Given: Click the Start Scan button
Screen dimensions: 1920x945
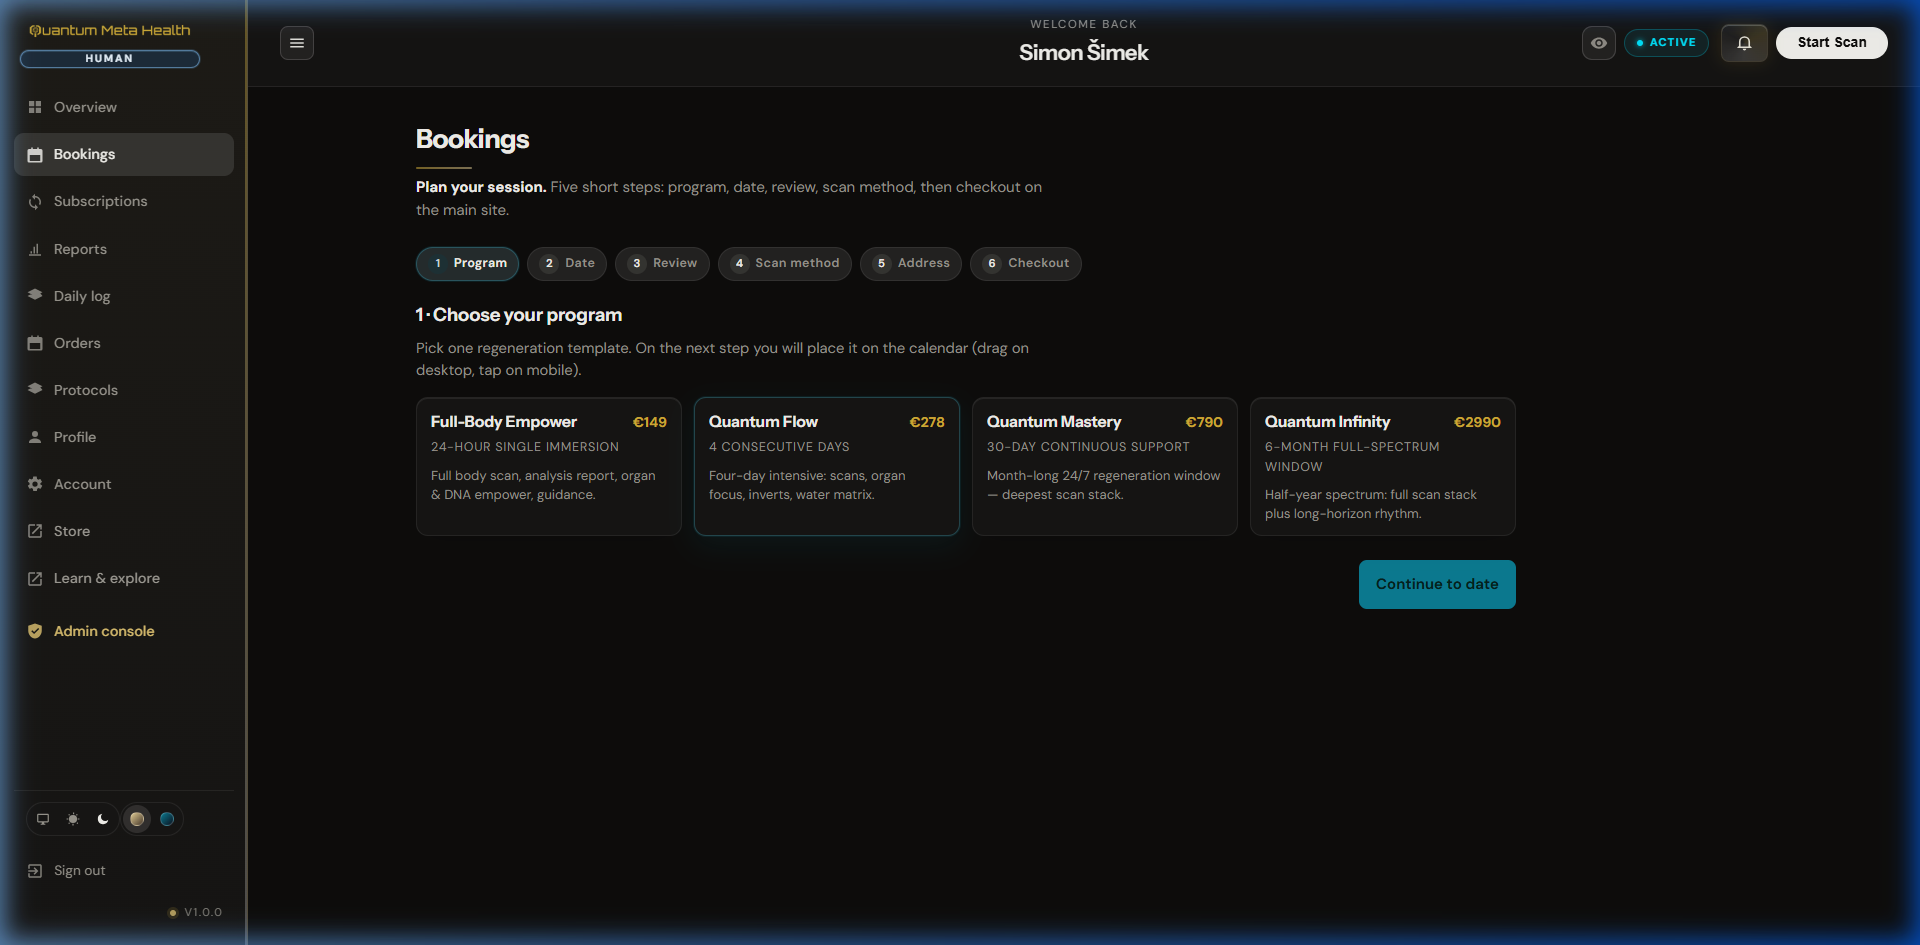Looking at the screenshot, I should point(1832,43).
